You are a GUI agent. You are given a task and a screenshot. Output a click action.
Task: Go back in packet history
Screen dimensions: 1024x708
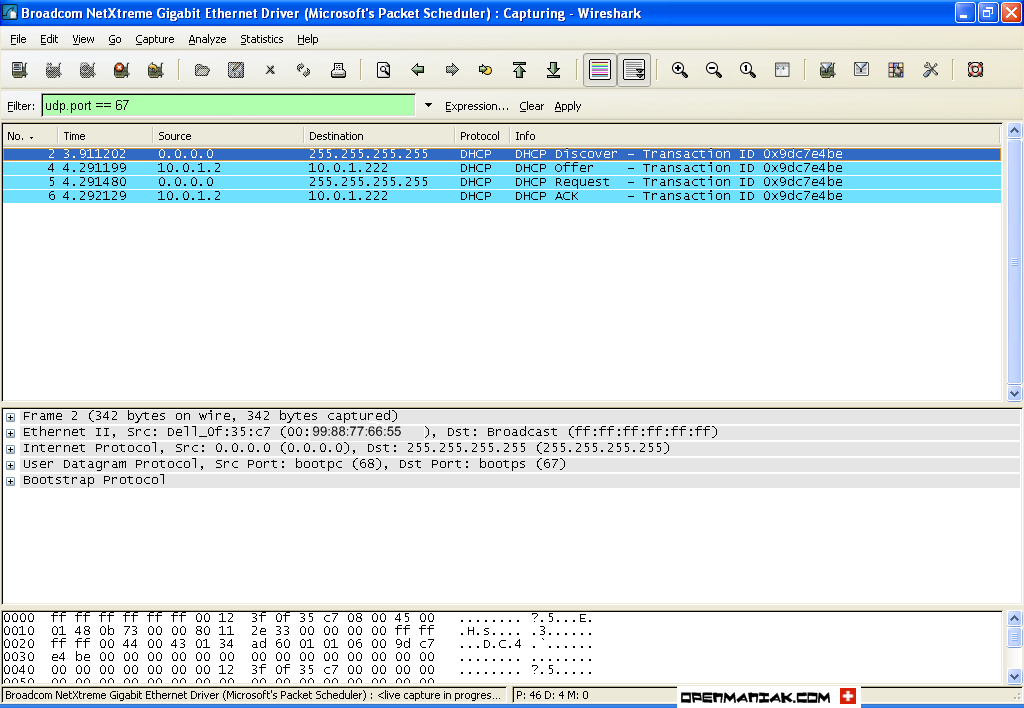pyautogui.click(x=418, y=70)
